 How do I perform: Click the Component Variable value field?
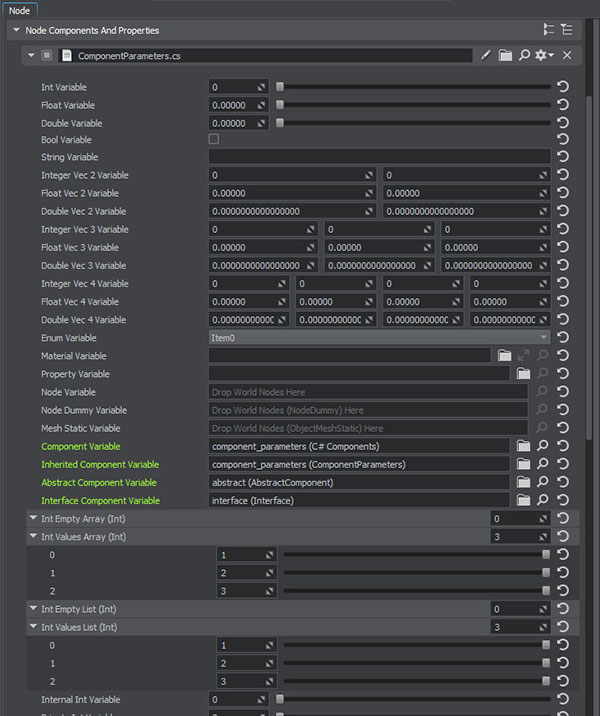pos(359,446)
